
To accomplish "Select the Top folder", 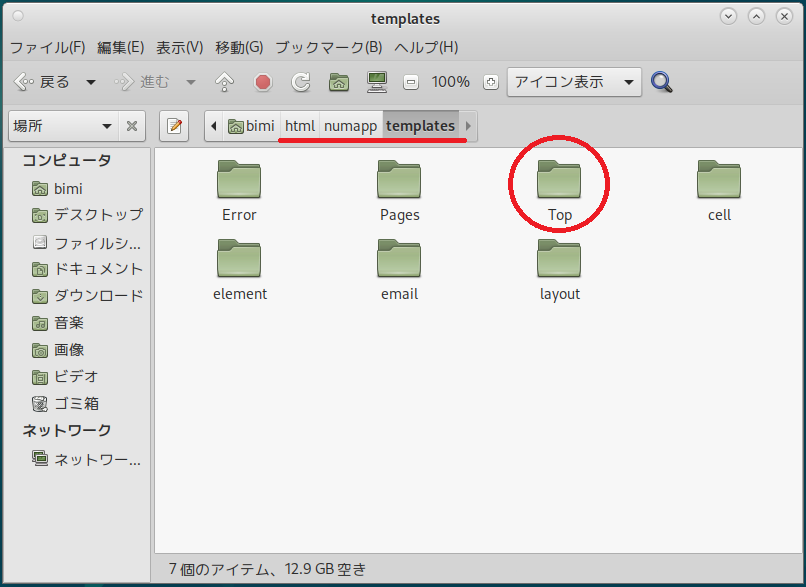I will click(559, 191).
